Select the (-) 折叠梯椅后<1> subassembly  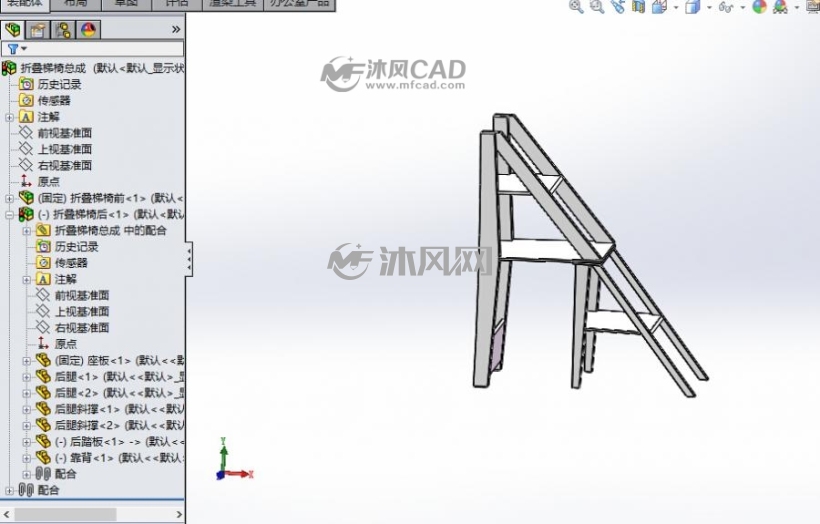tap(101, 214)
